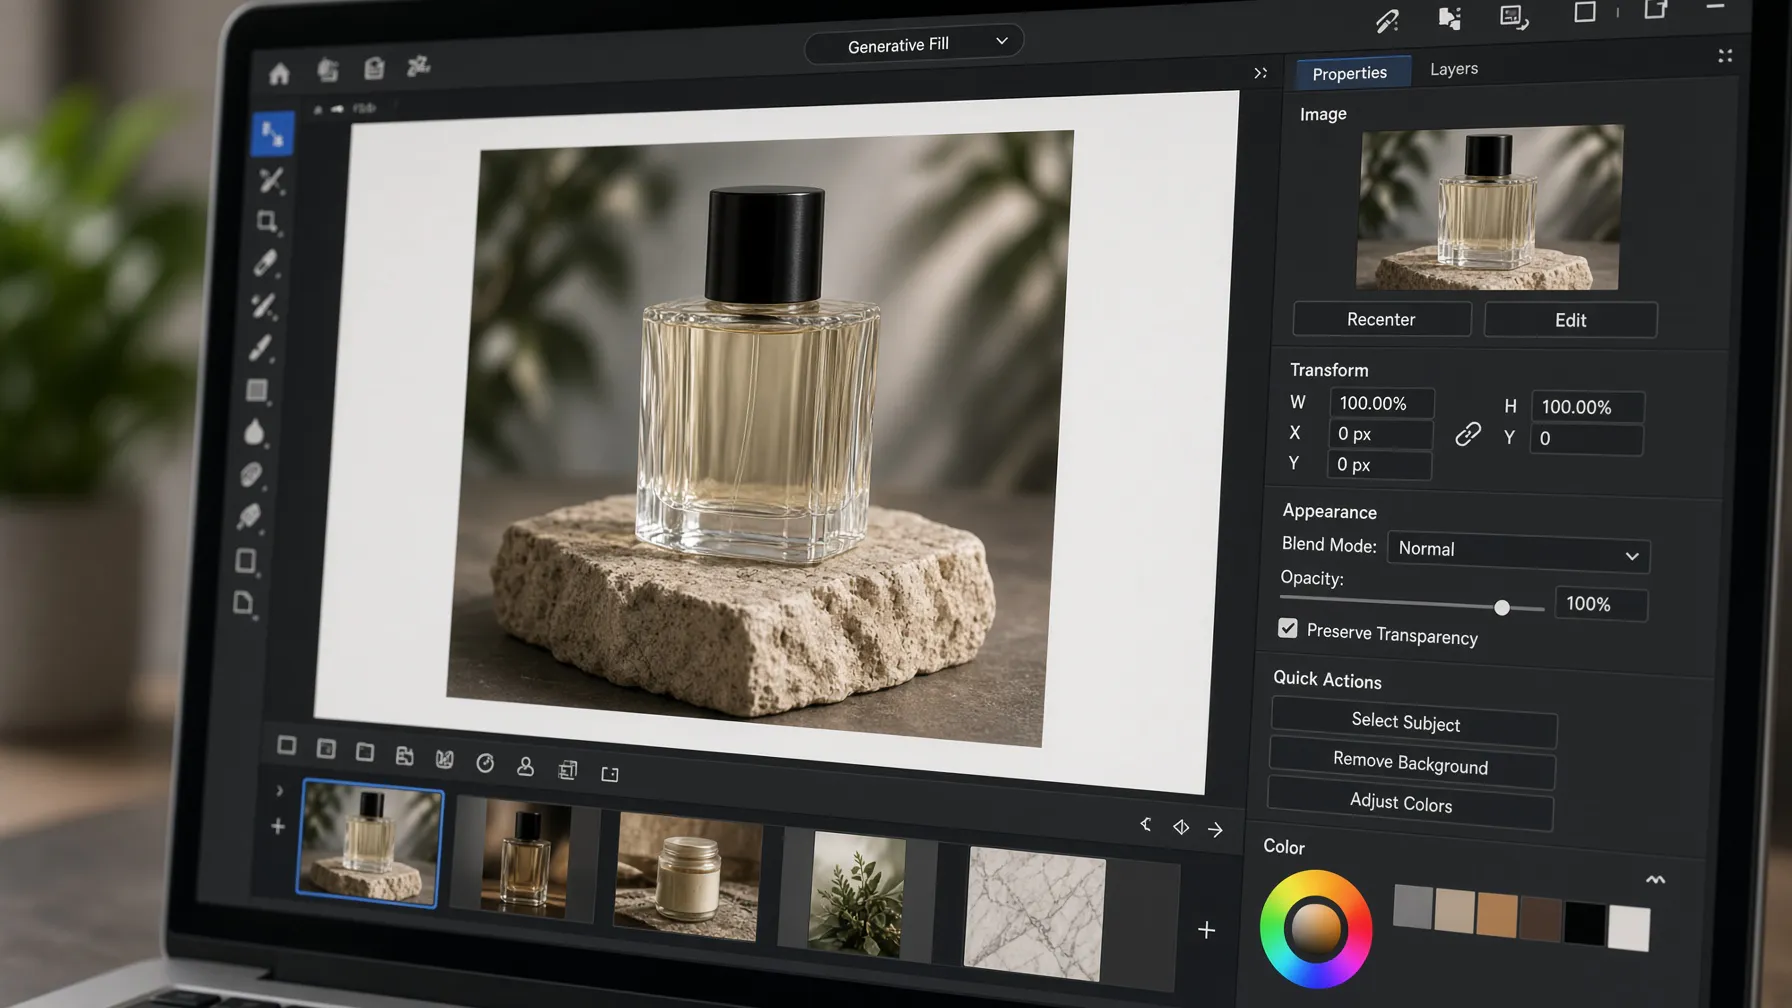Click the Opacity slider handle
Screen dimensions: 1792x1008
click(x=1501, y=607)
